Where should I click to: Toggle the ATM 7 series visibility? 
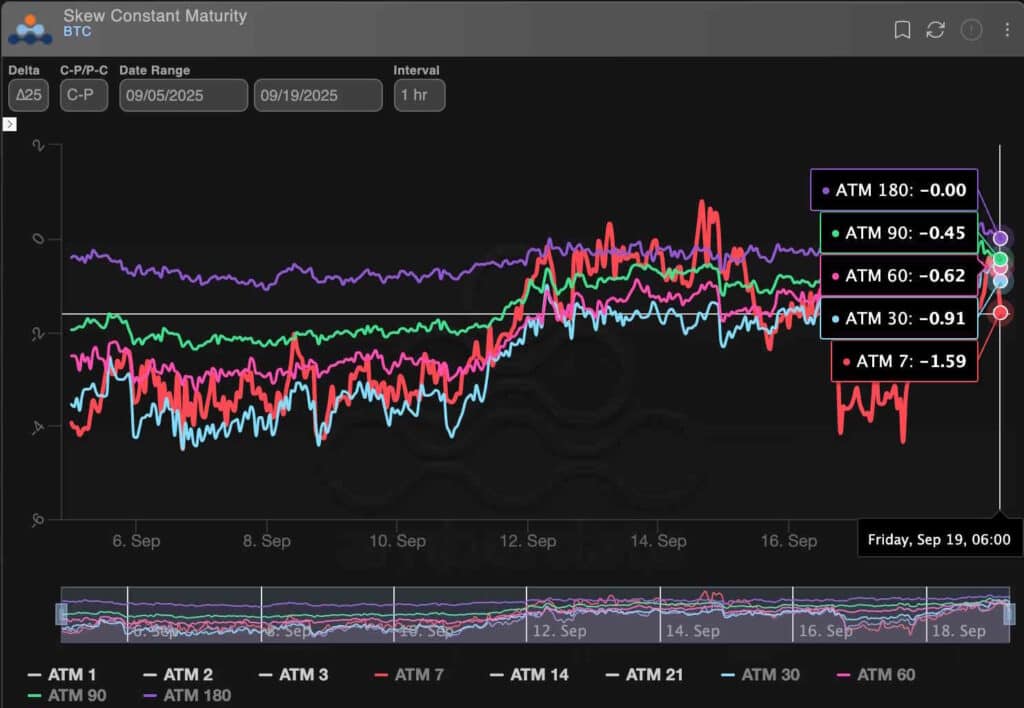(407, 675)
